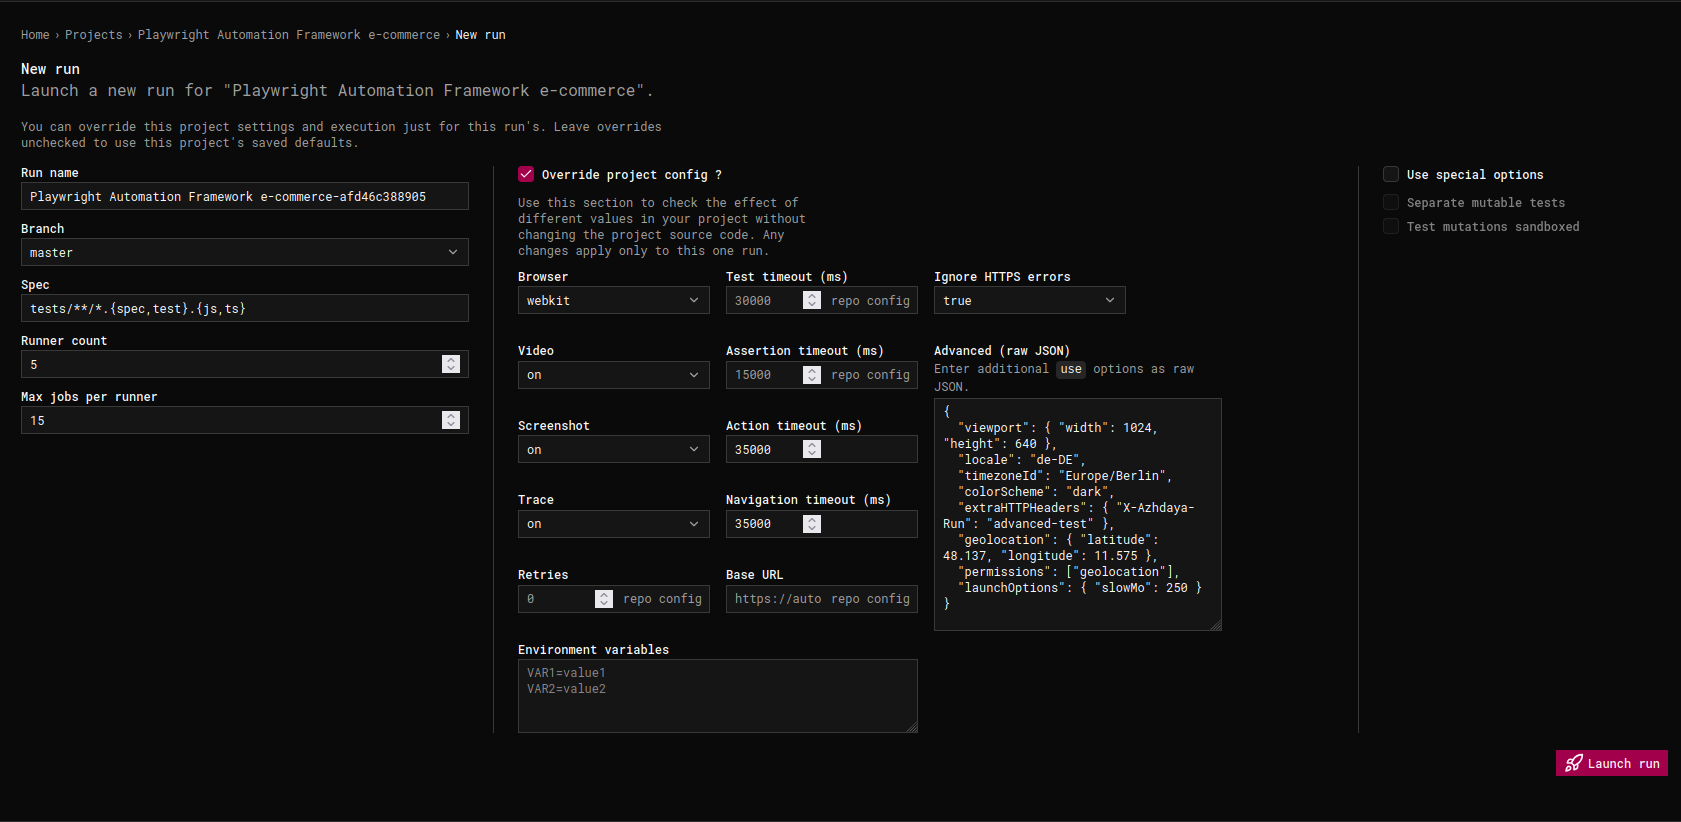Screen dimensions: 1681x822
Task: Click the New run breadcrumb item
Action: 481,35
